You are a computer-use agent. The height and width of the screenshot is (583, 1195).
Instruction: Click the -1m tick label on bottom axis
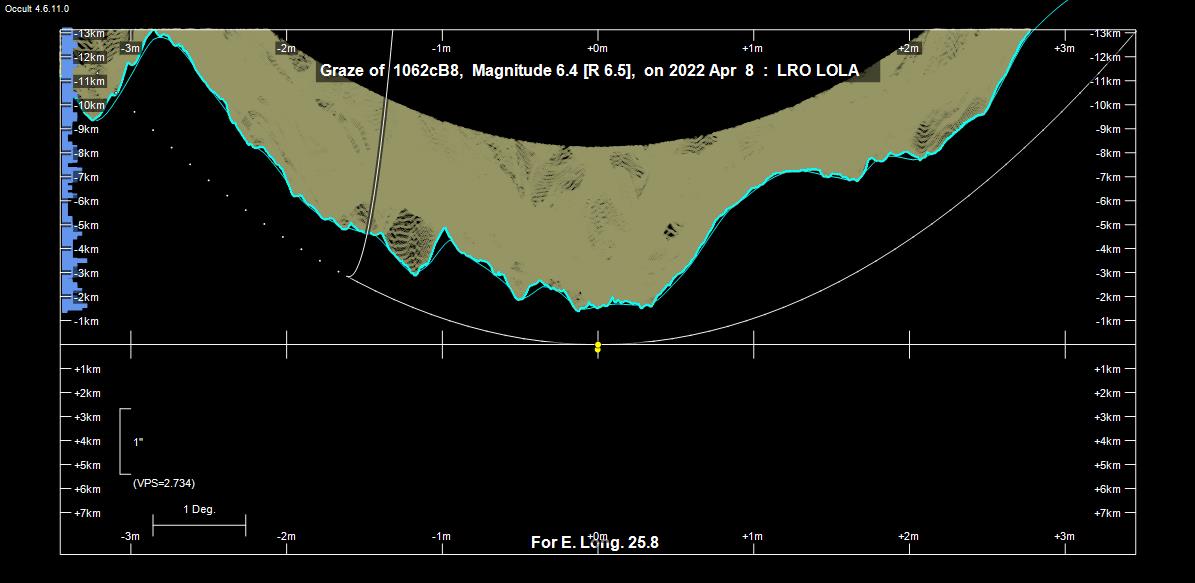tap(441, 537)
